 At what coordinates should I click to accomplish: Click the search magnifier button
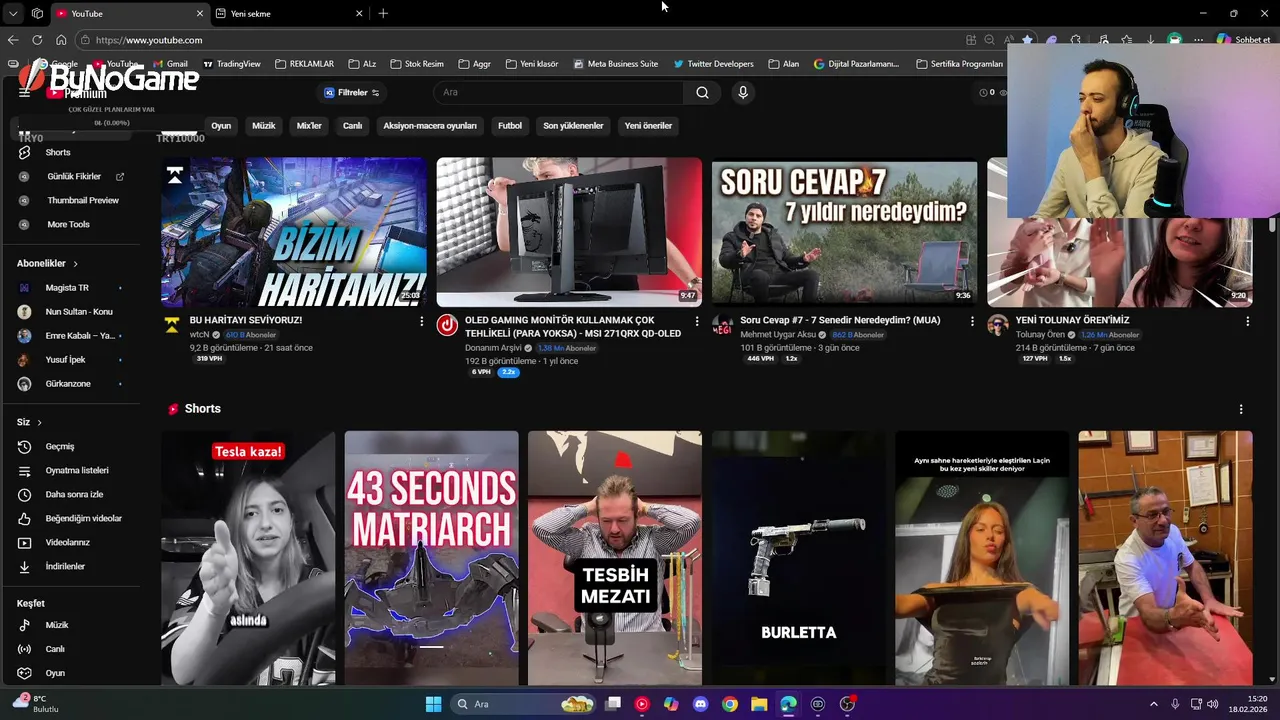(702, 92)
